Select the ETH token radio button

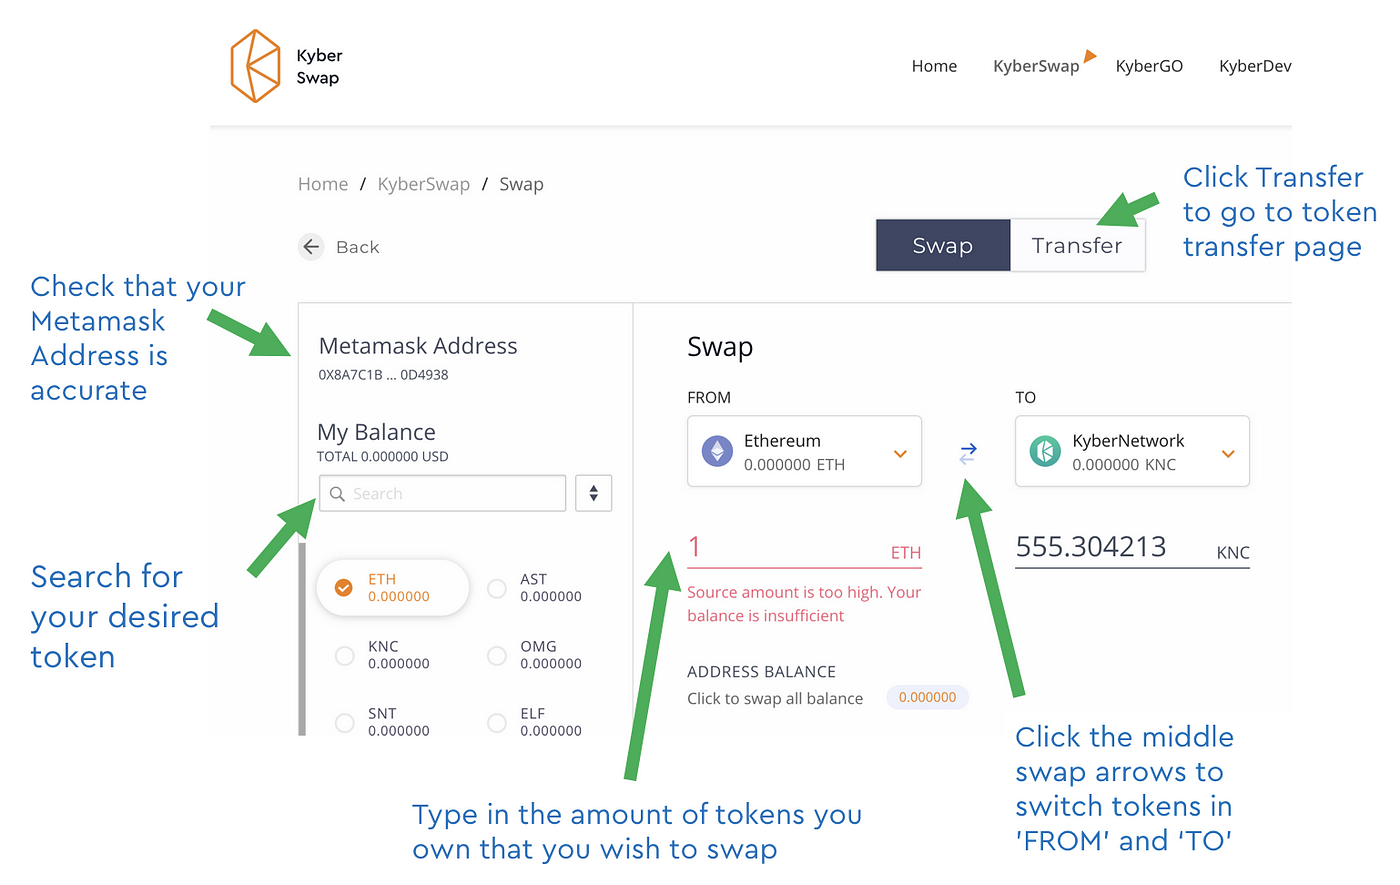click(344, 588)
